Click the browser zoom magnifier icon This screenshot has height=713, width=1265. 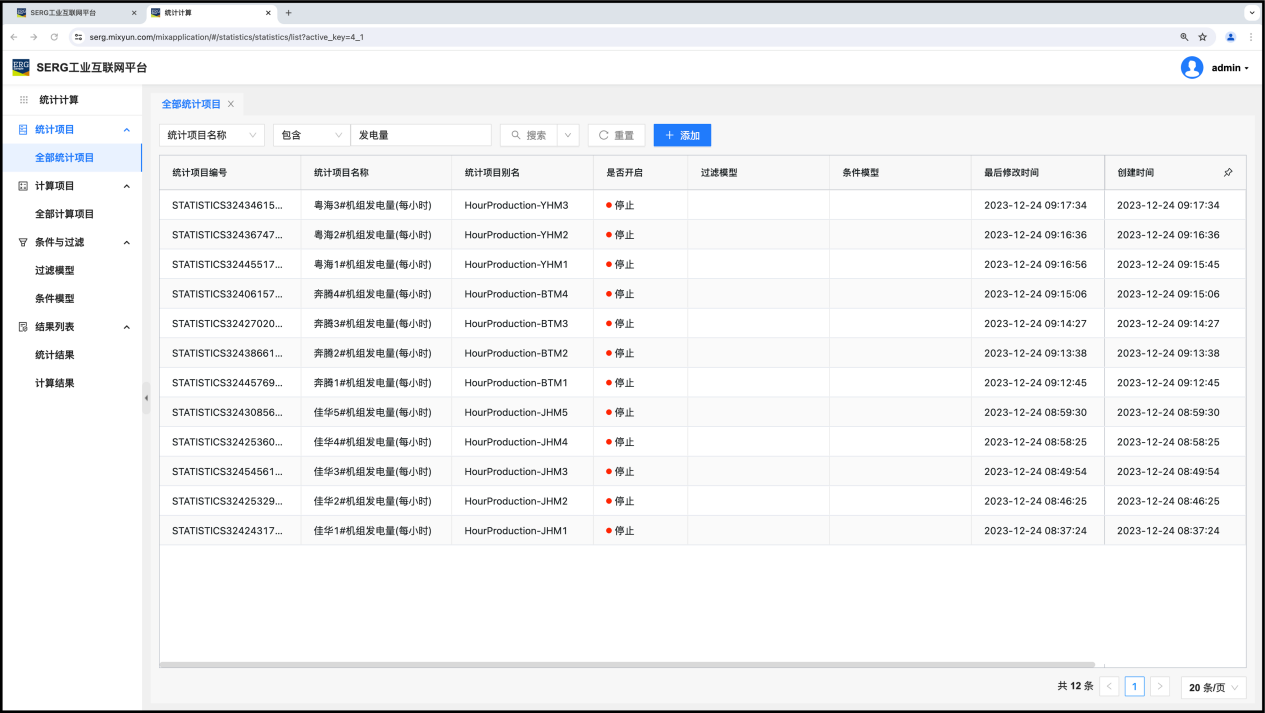tap(1184, 37)
